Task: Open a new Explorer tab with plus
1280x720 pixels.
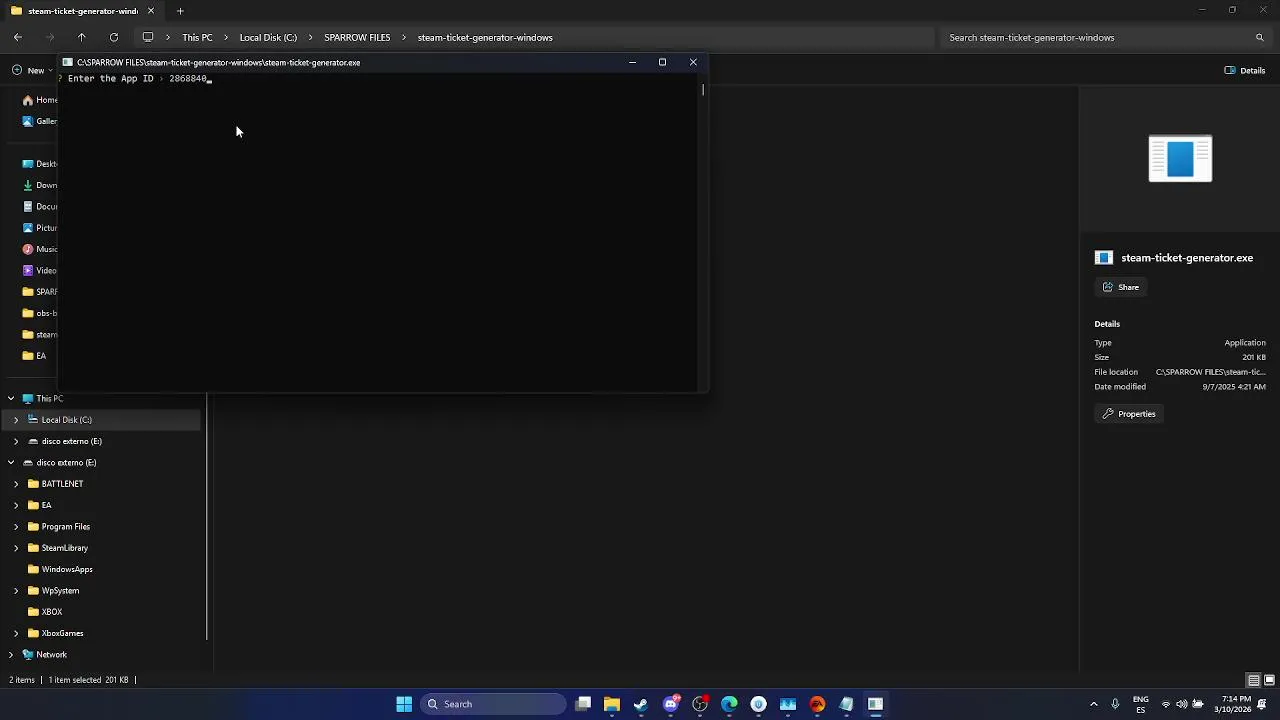Action: pyautogui.click(x=180, y=11)
